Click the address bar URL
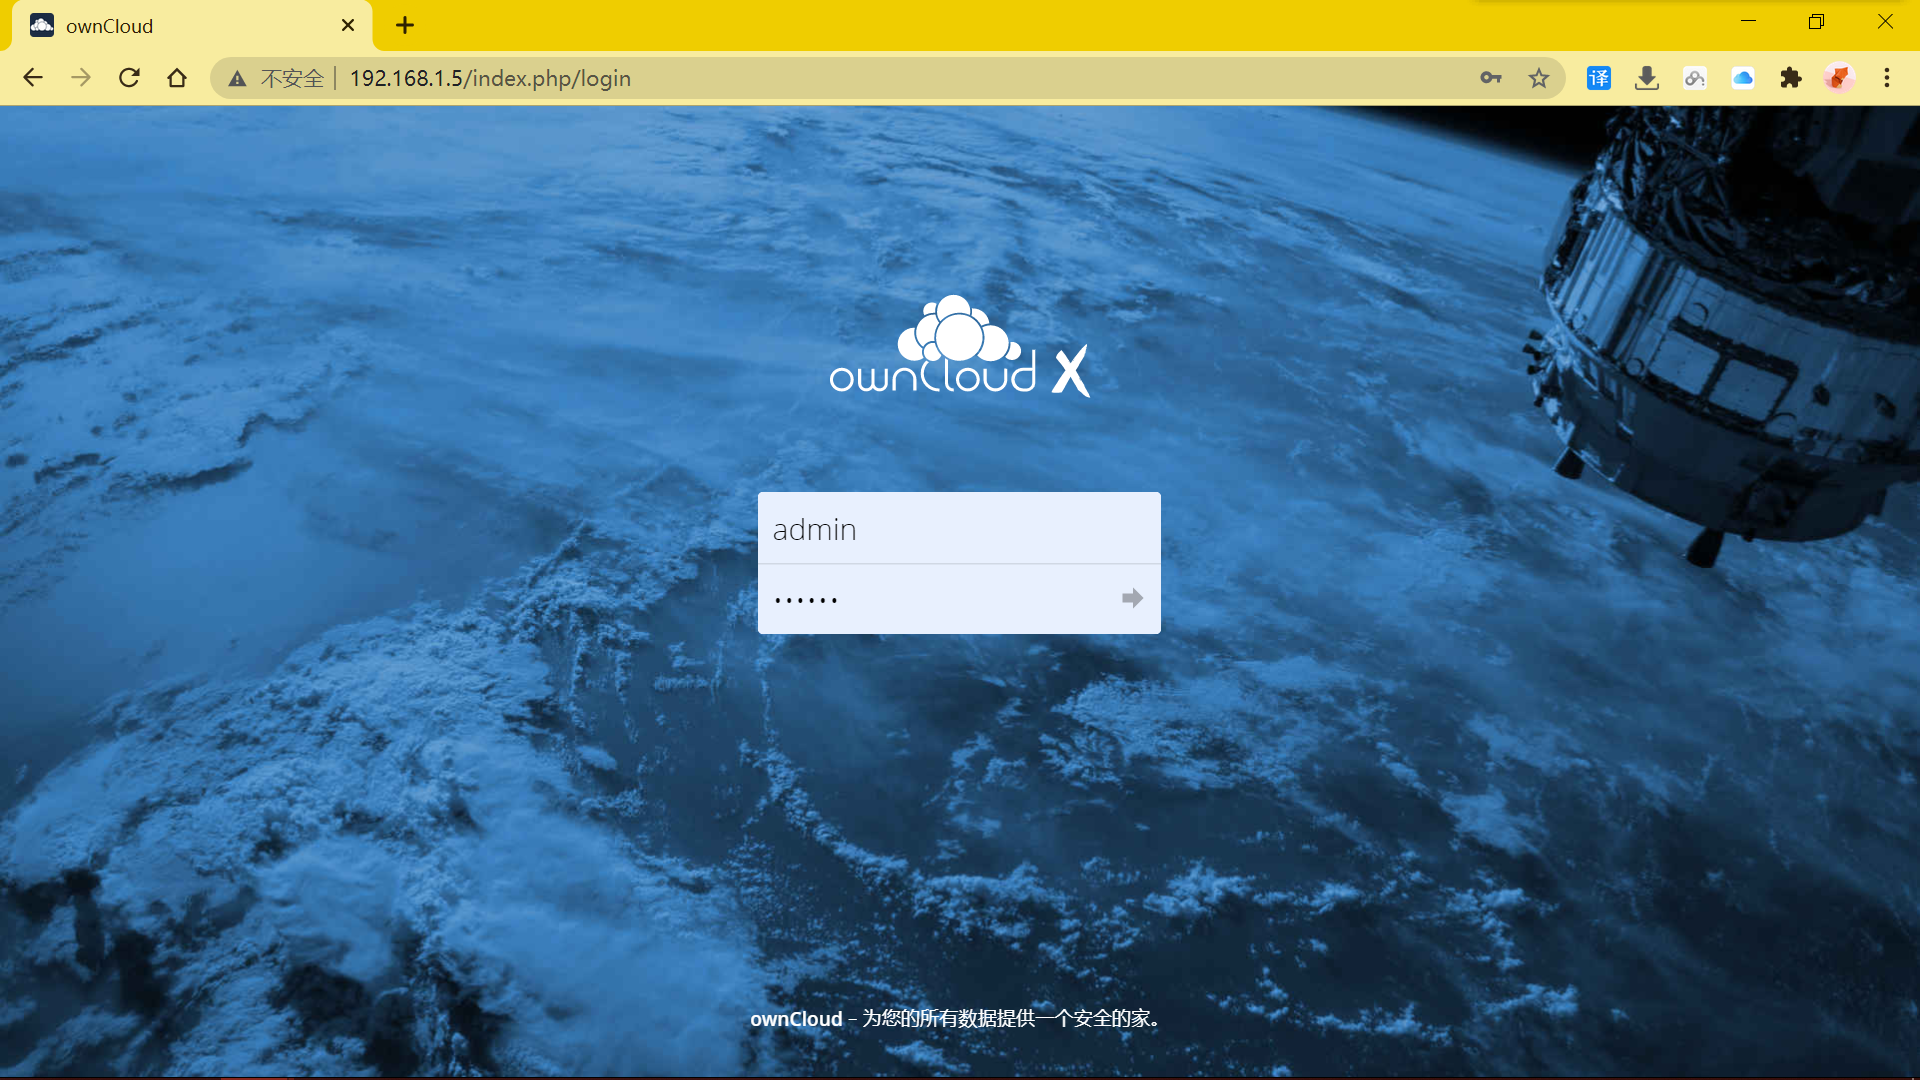Viewport: 1920px width, 1080px height. click(x=490, y=78)
